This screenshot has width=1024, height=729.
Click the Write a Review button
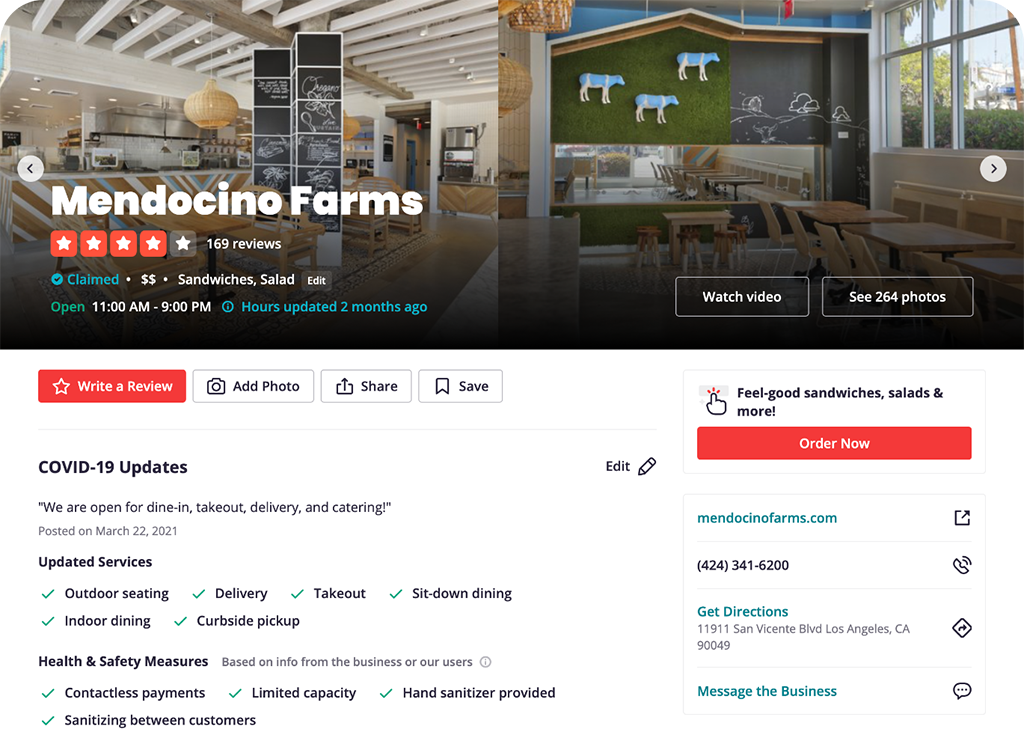click(x=112, y=386)
